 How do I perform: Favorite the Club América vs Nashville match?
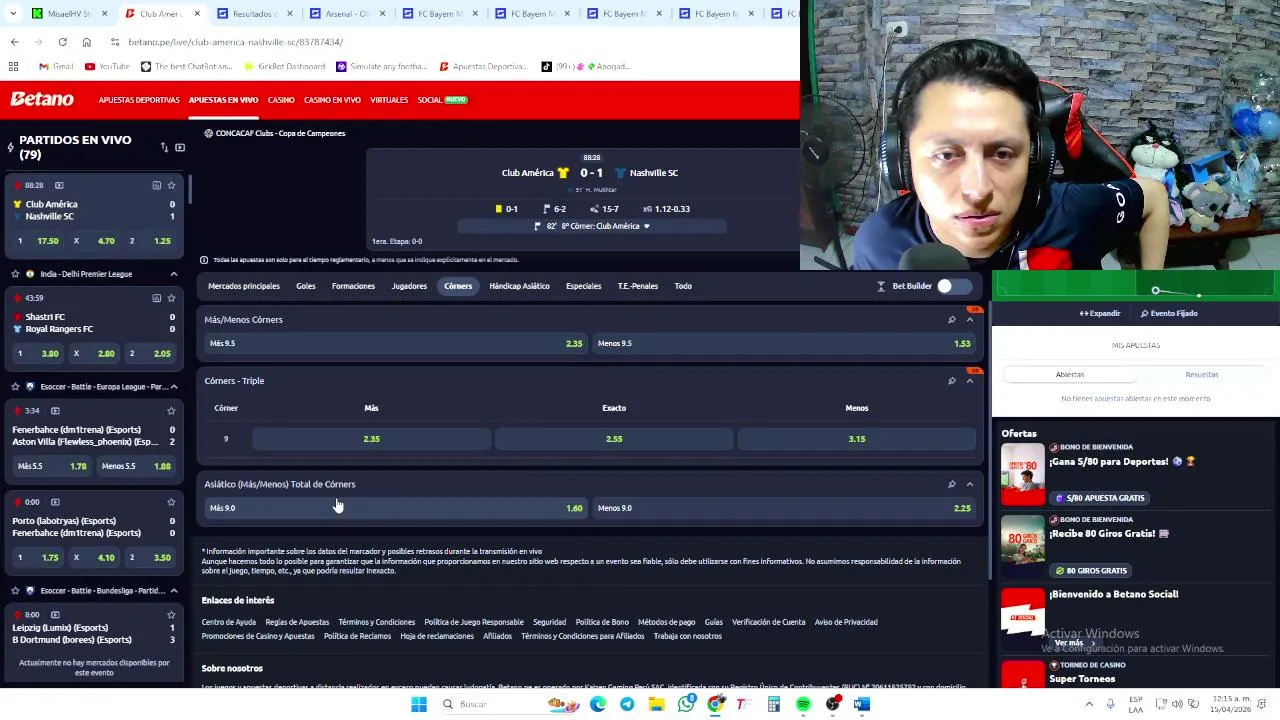(171, 185)
